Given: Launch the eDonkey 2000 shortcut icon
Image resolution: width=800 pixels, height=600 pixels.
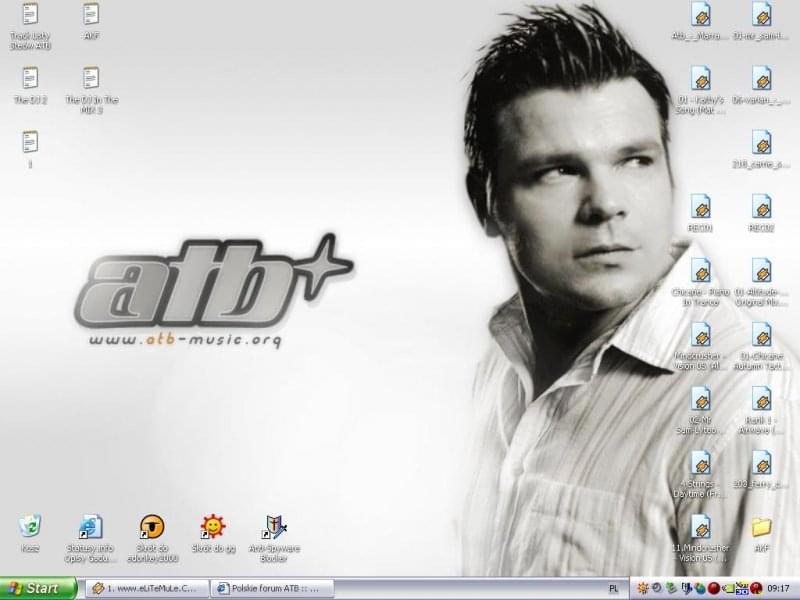Looking at the screenshot, I should click(152, 539).
